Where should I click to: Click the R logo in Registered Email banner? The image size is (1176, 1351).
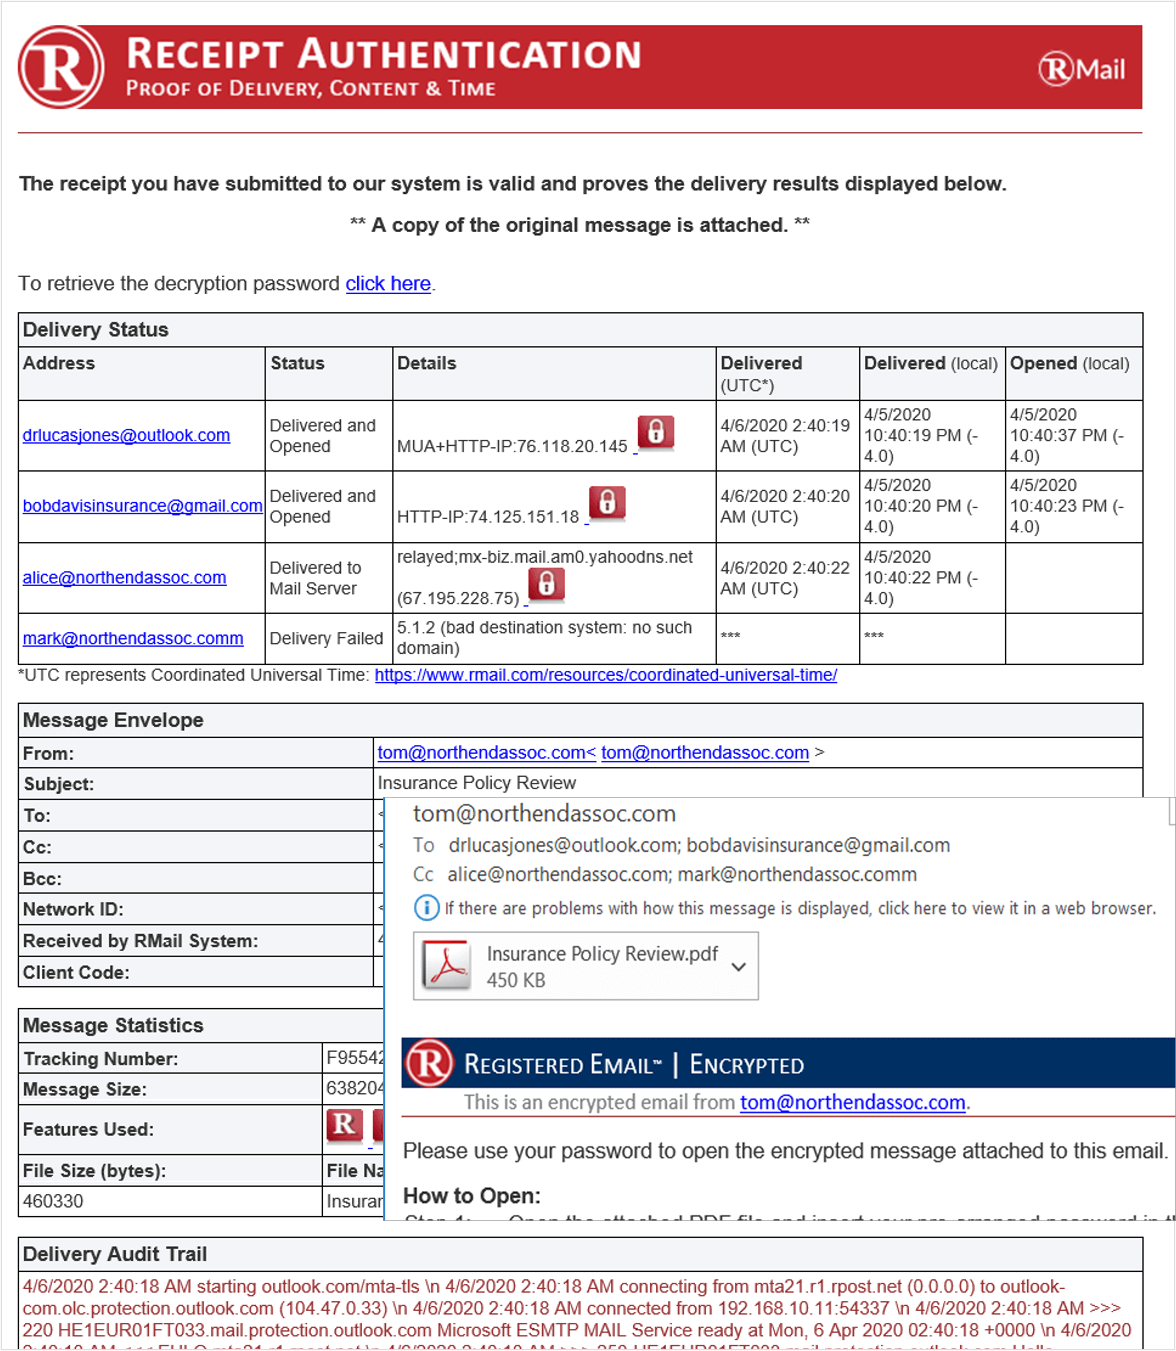pos(430,1063)
